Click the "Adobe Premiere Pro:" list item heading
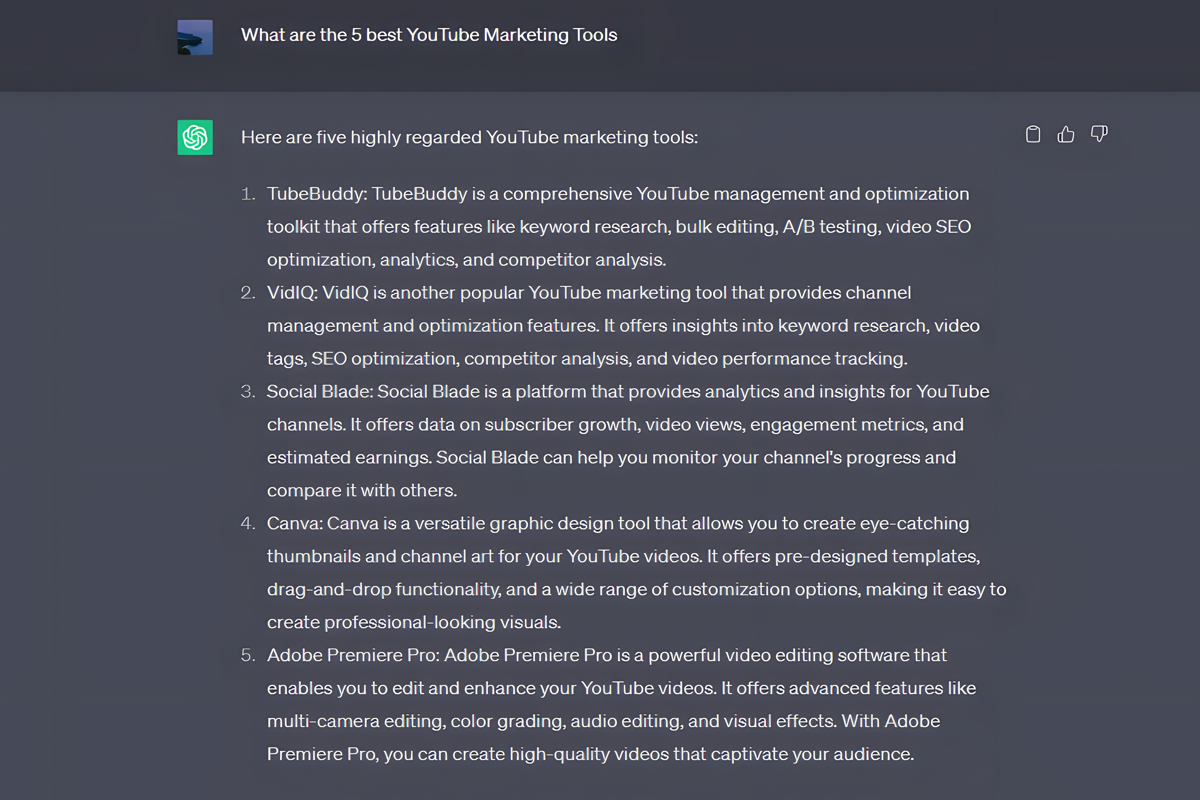Viewport: 1200px width, 800px height. pyautogui.click(x=354, y=655)
